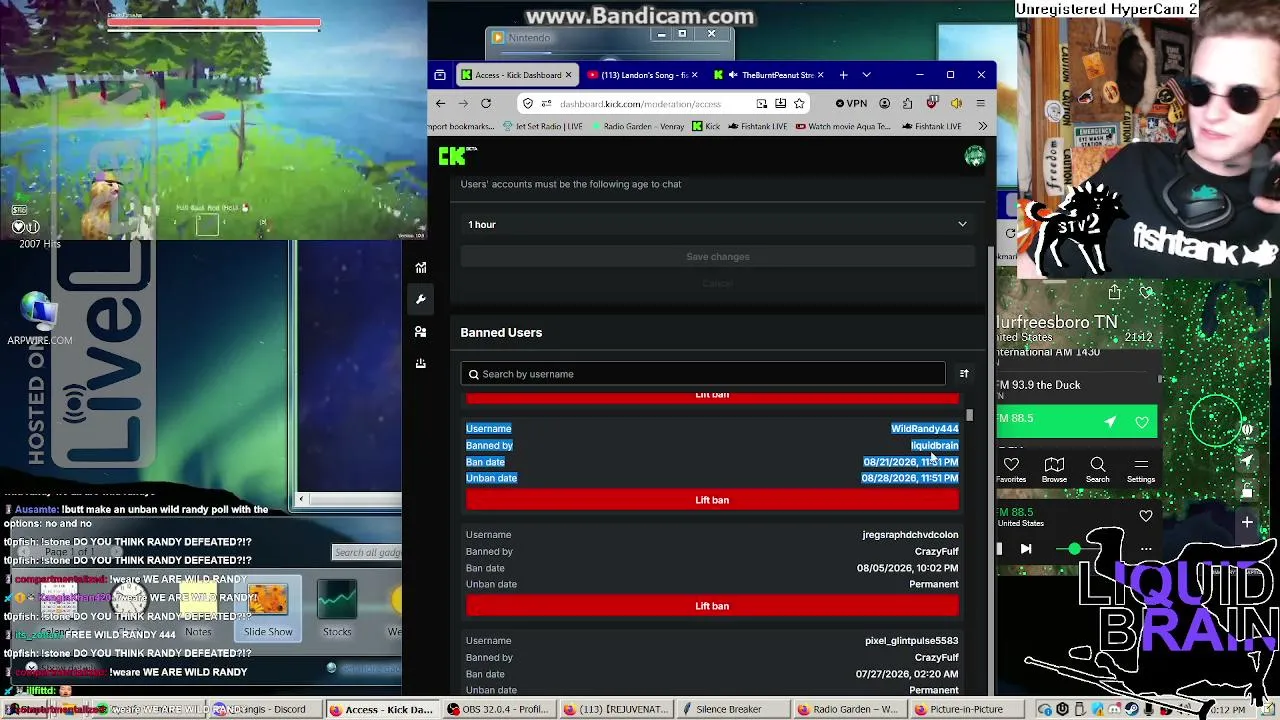Open more options in Radio Garden player

click(x=1146, y=548)
